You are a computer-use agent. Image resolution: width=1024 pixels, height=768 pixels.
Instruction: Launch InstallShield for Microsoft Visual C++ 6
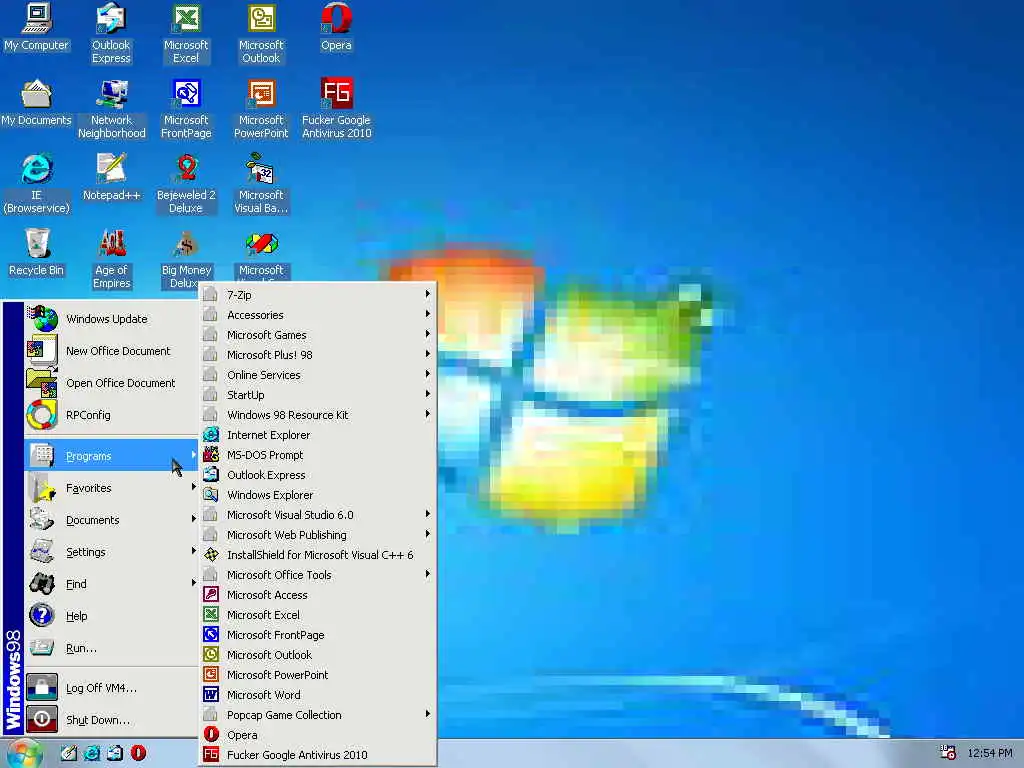317,555
